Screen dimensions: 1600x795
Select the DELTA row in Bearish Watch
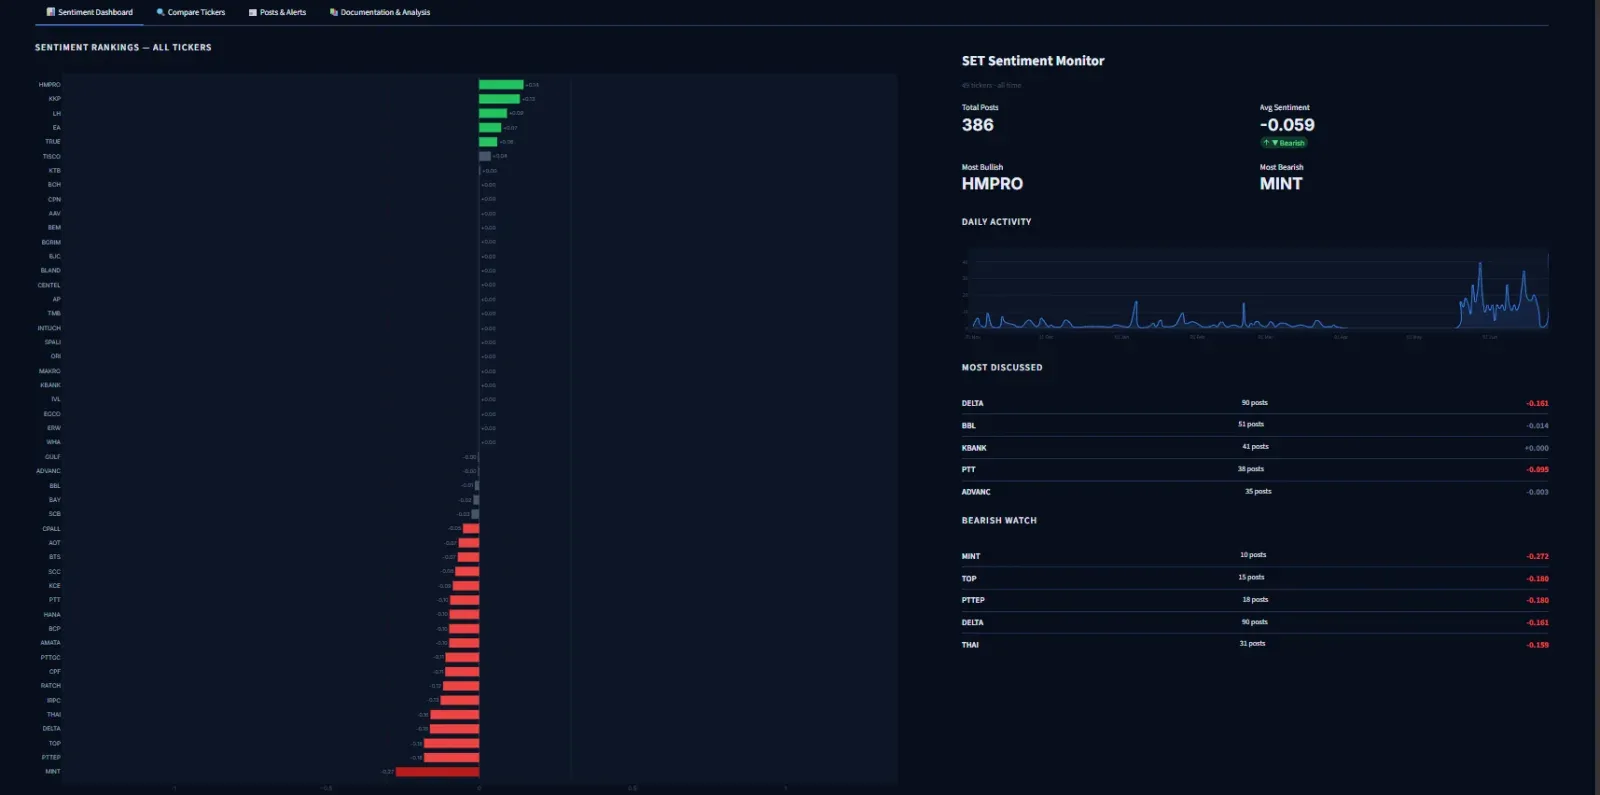pos(1255,622)
